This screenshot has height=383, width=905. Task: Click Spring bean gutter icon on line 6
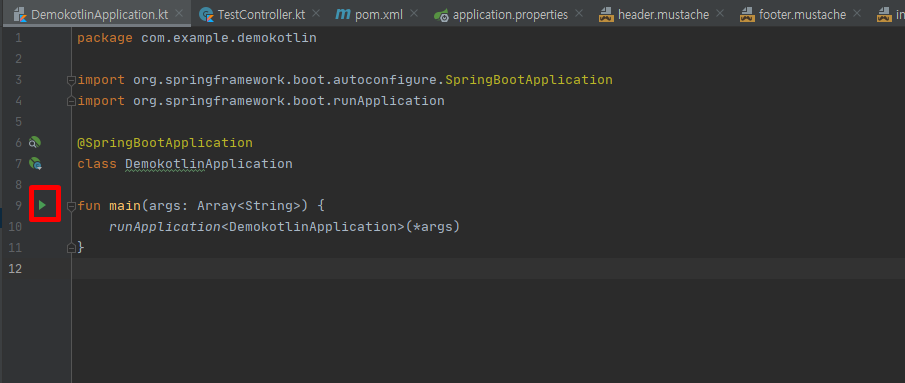coord(35,142)
